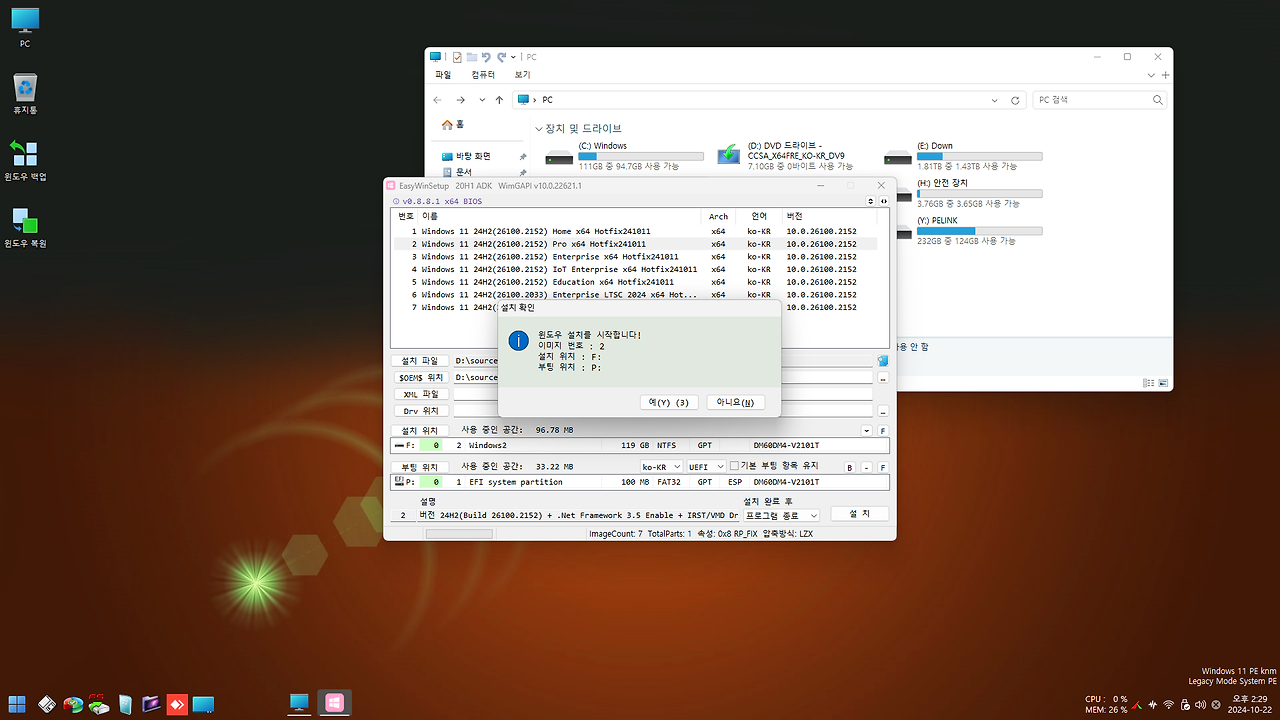This screenshot has height=720, width=1280.
Task: Click the 부팅 위치 button
Action: (420, 467)
